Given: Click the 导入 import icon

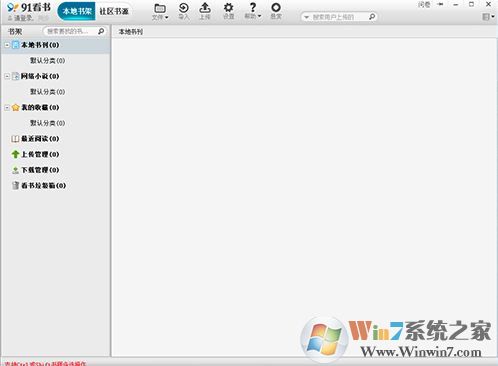Looking at the screenshot, I should click(183, 11).
